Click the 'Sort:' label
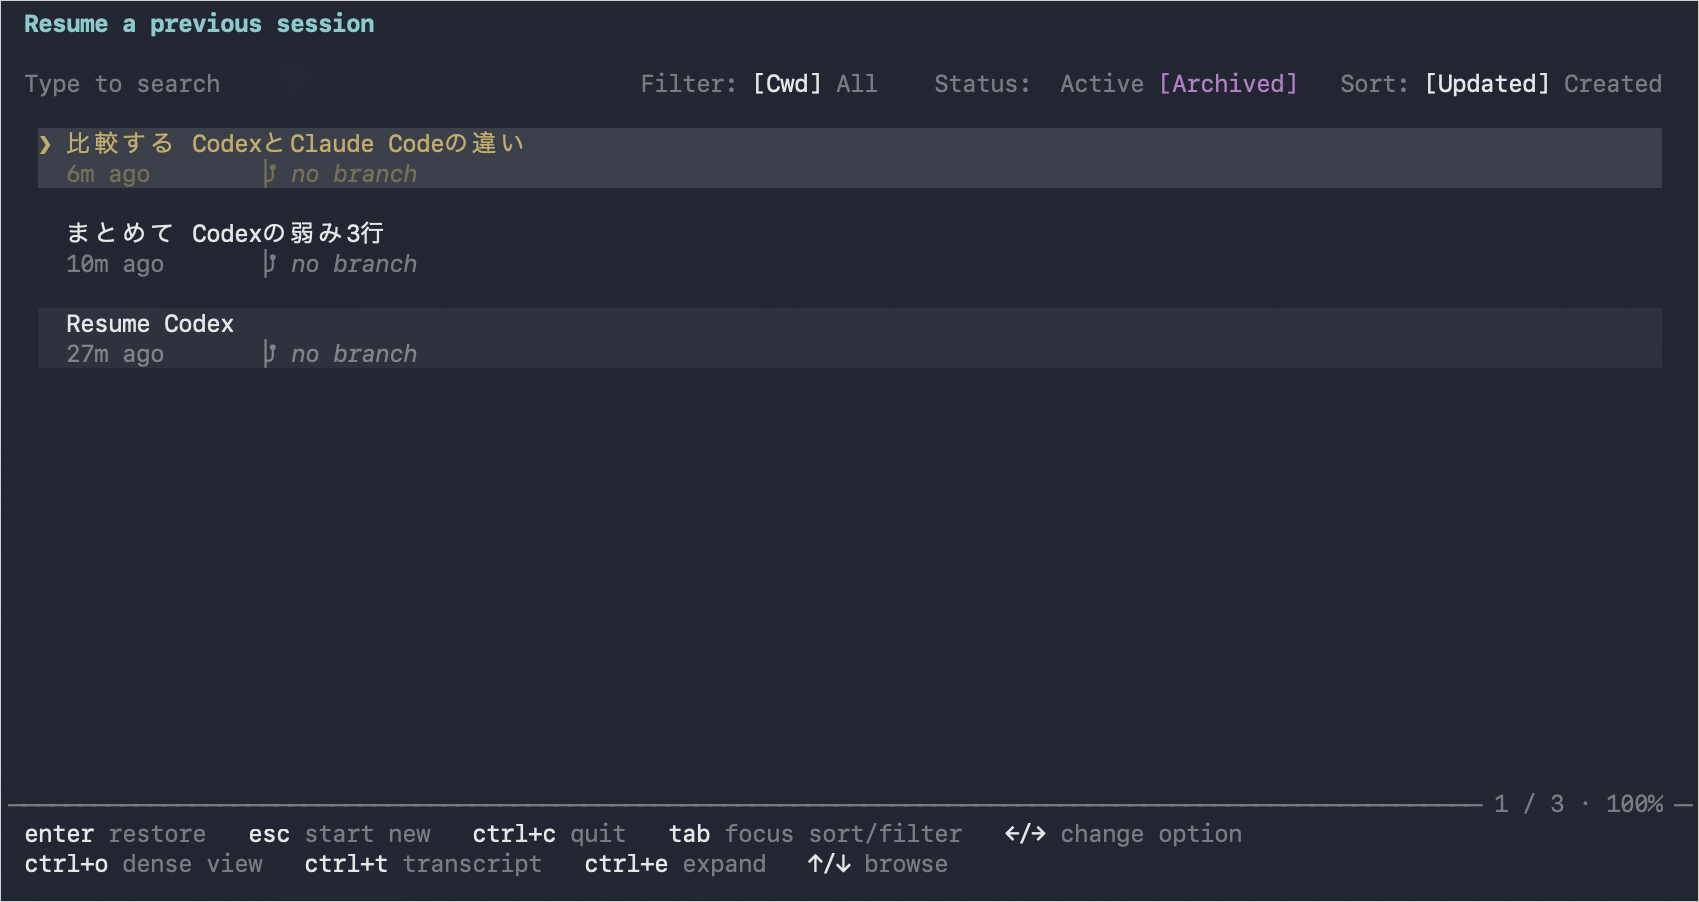The image size is (1699, 902). coord(1375,84)
